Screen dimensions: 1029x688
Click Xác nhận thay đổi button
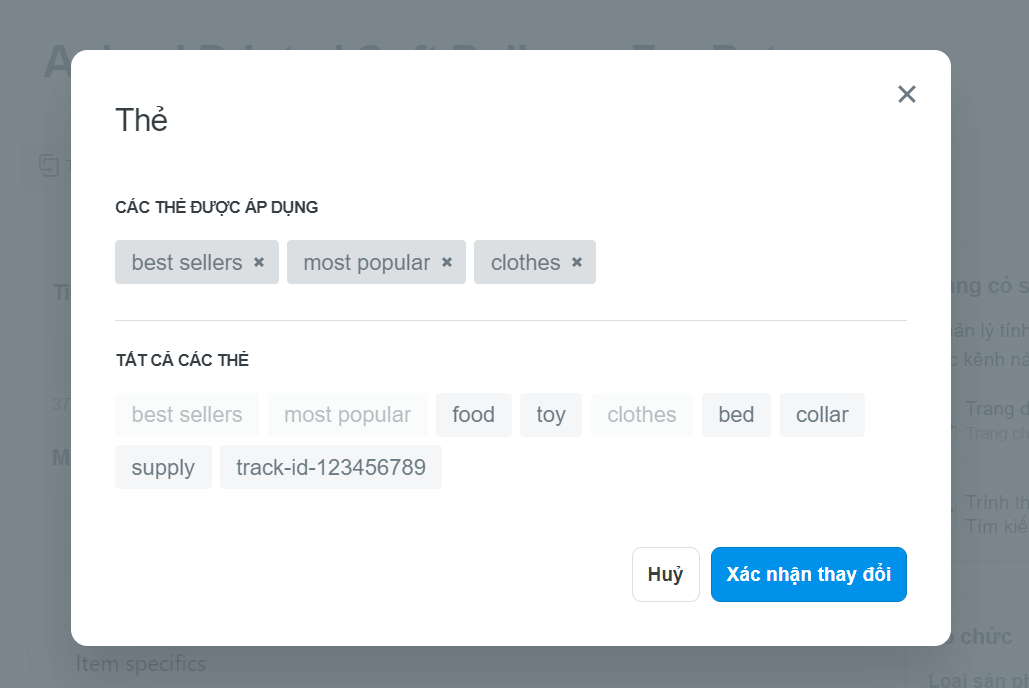click(808, 574)
